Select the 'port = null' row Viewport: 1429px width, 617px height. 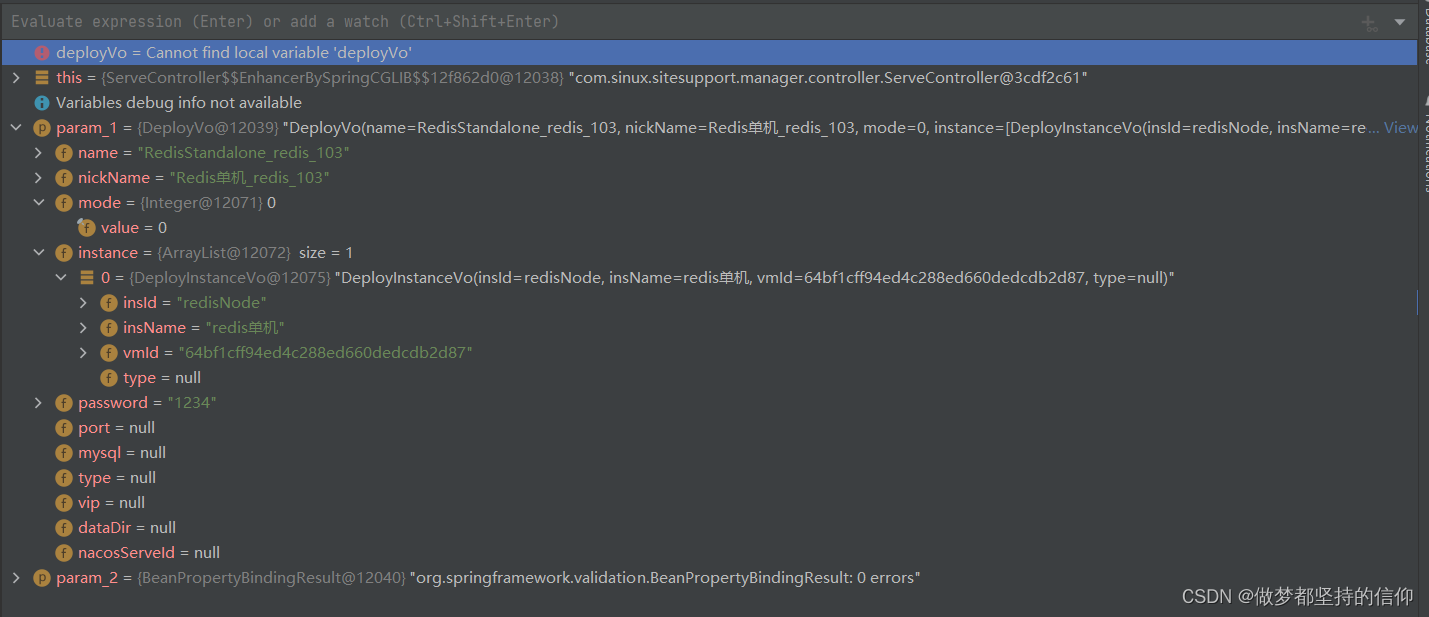click(x=709, y=428)
